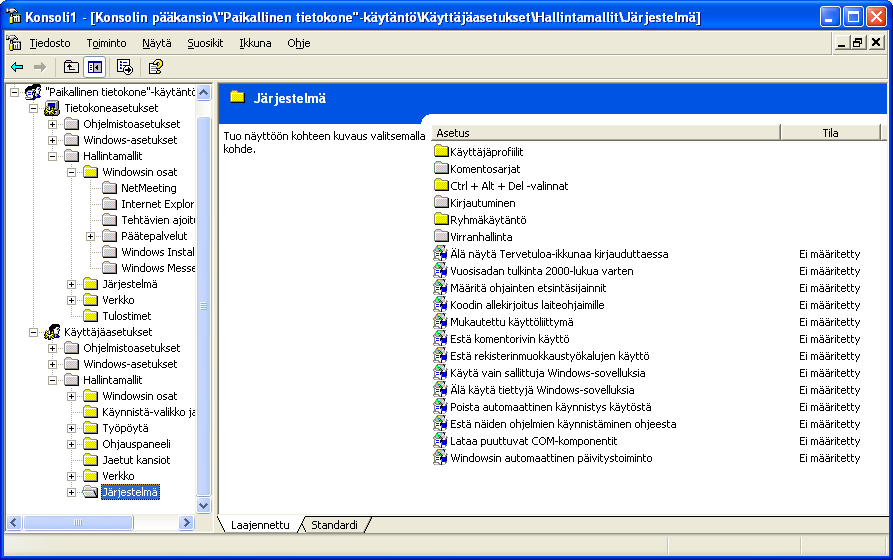Expand the Työpöytä tree node
This screenshot has width=893, height=560.
(72, 428)
